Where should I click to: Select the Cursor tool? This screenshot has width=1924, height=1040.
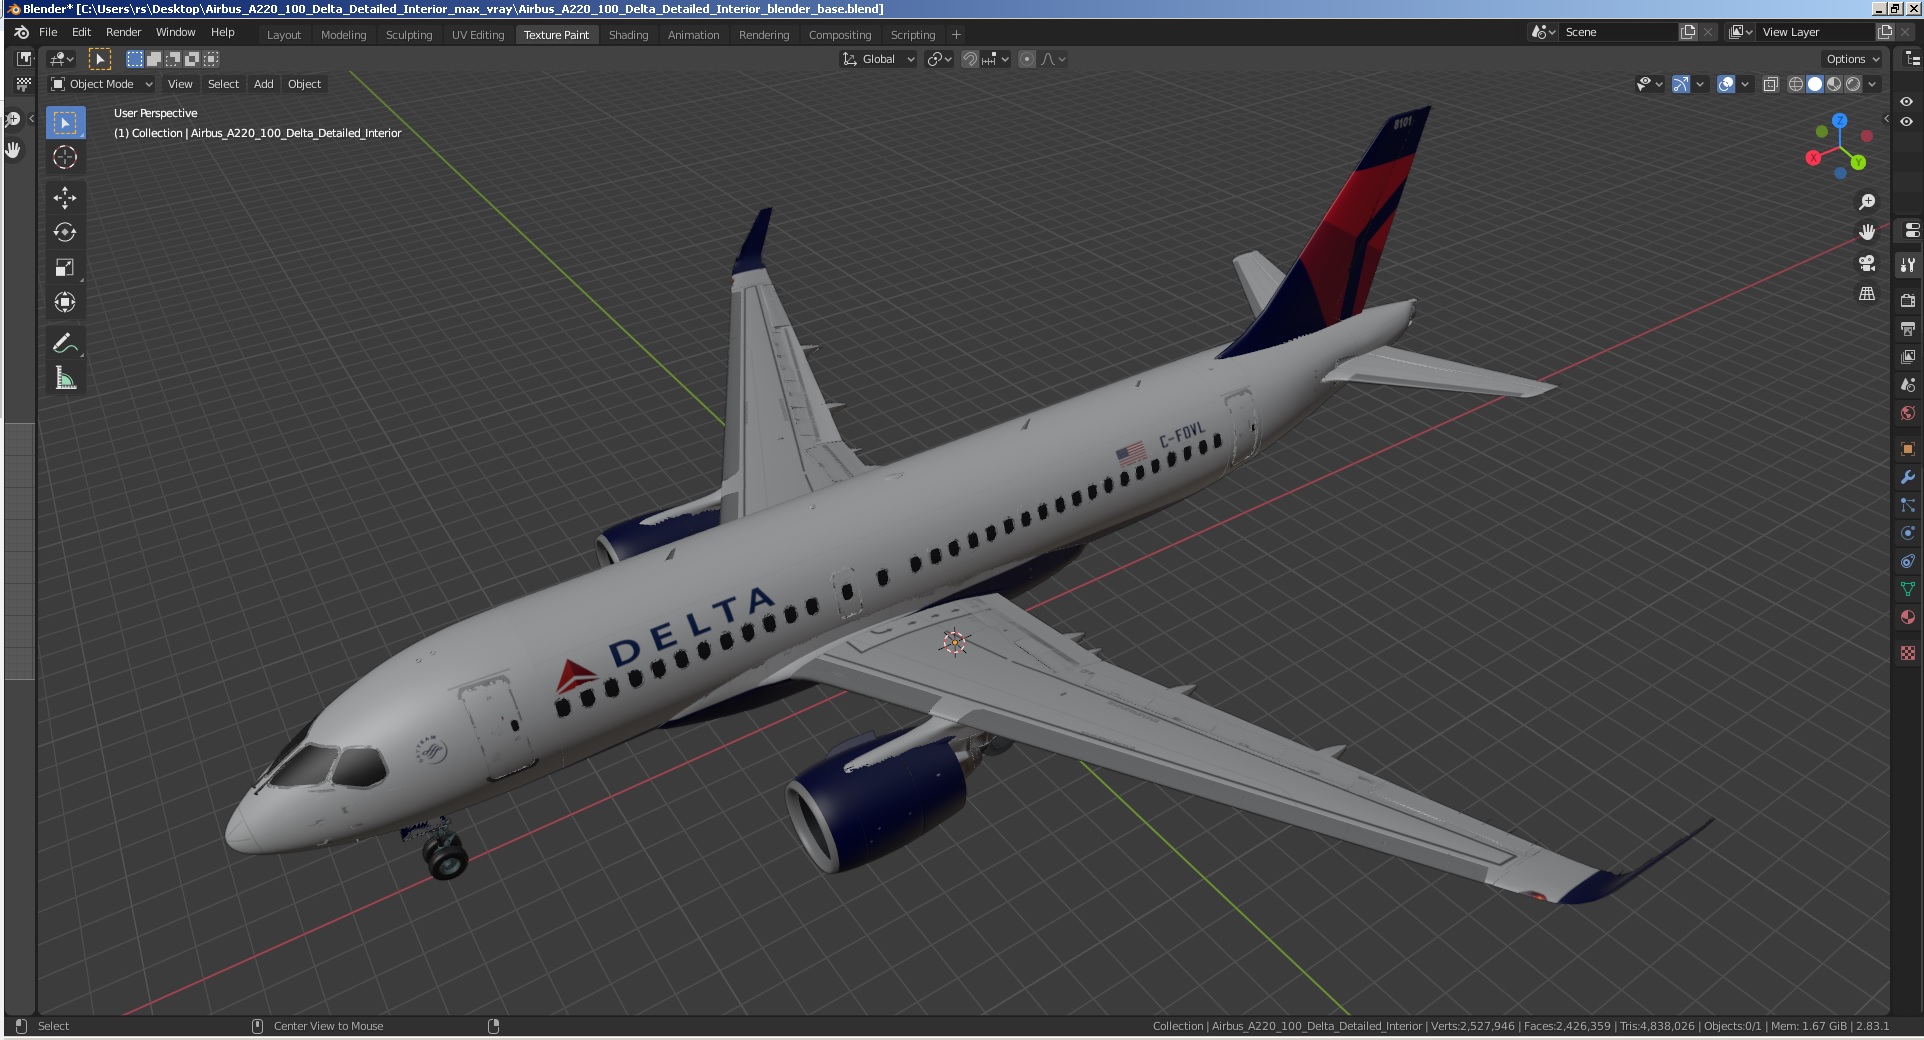pos(65,157)
